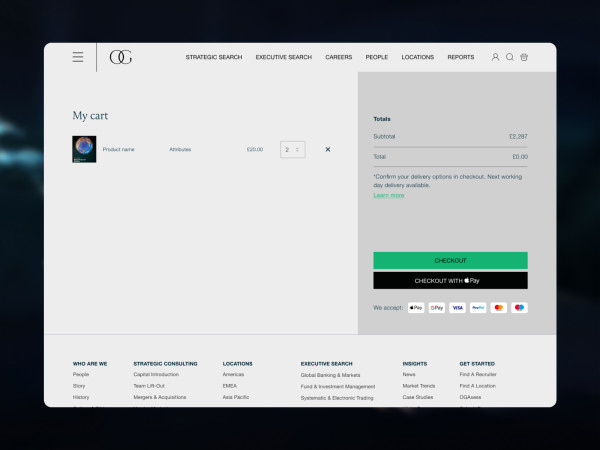
Task: Go to the Careers page
Action: point(338,57)
